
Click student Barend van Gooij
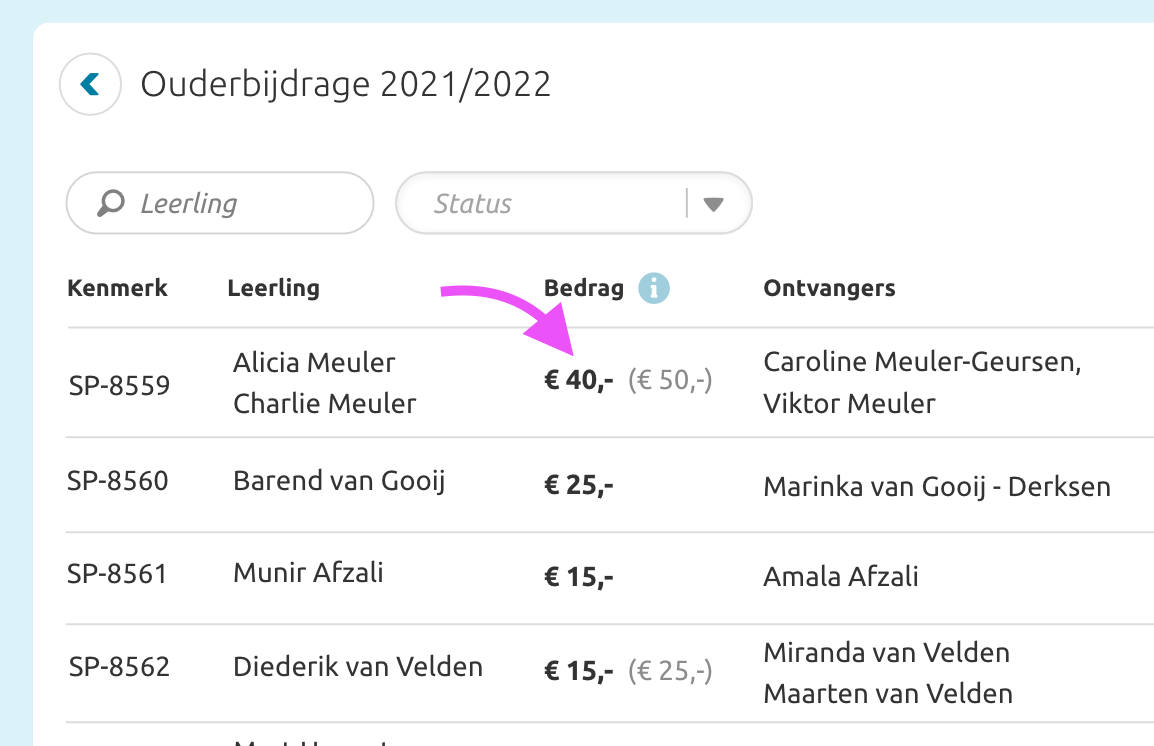(x=339, y=481)
